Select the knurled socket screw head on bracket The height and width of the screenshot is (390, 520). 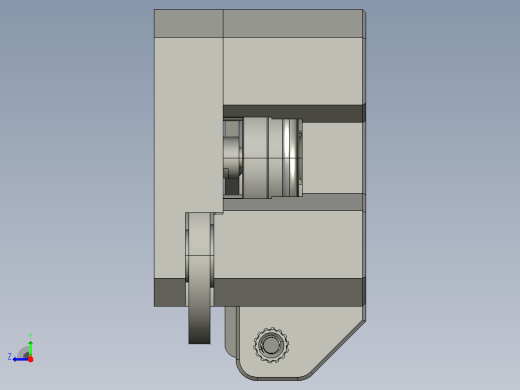pos(271,345)
